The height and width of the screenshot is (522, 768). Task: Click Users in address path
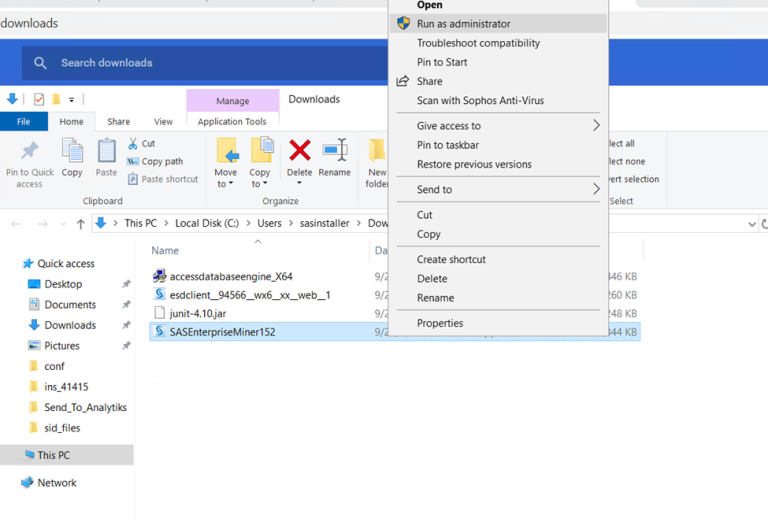[269, 223]
